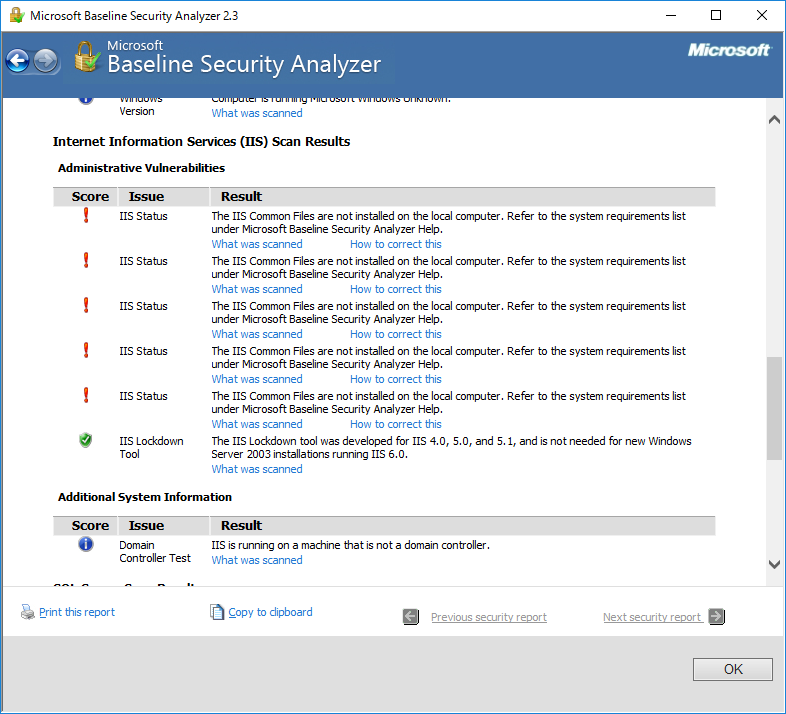
Task: Click the Result header in Administrative Vulnerabilities table
Action: coord(241,197)
